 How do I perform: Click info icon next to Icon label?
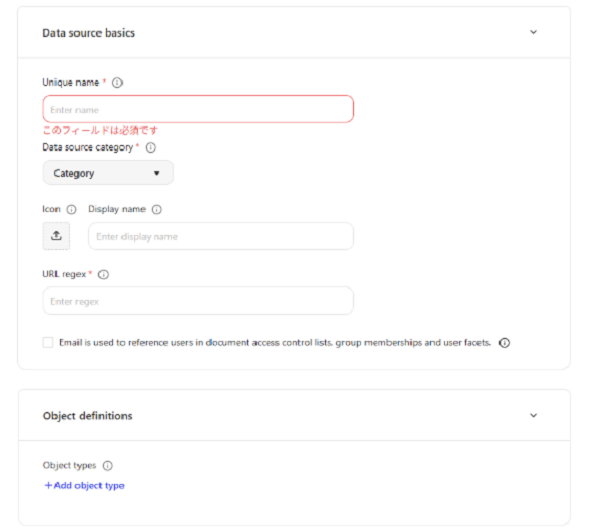[71, 210]
